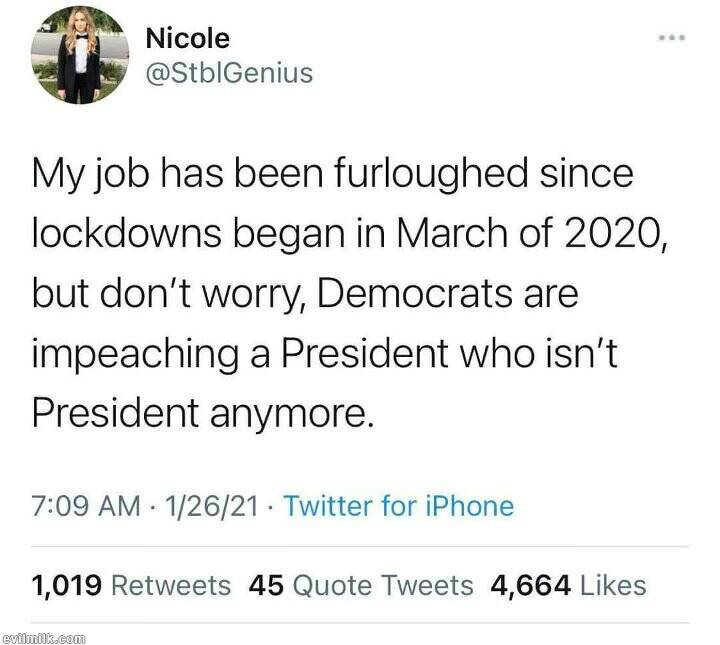Click the tweet line starting 'My job'
The width and height of the screenshot is (720, 645).
[334, 173]
